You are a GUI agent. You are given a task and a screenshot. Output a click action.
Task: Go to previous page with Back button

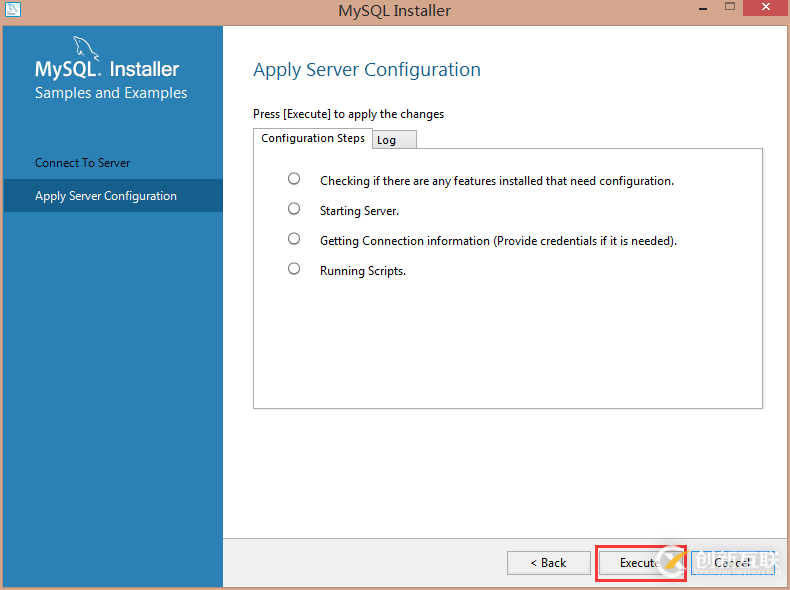pos(548,563)
